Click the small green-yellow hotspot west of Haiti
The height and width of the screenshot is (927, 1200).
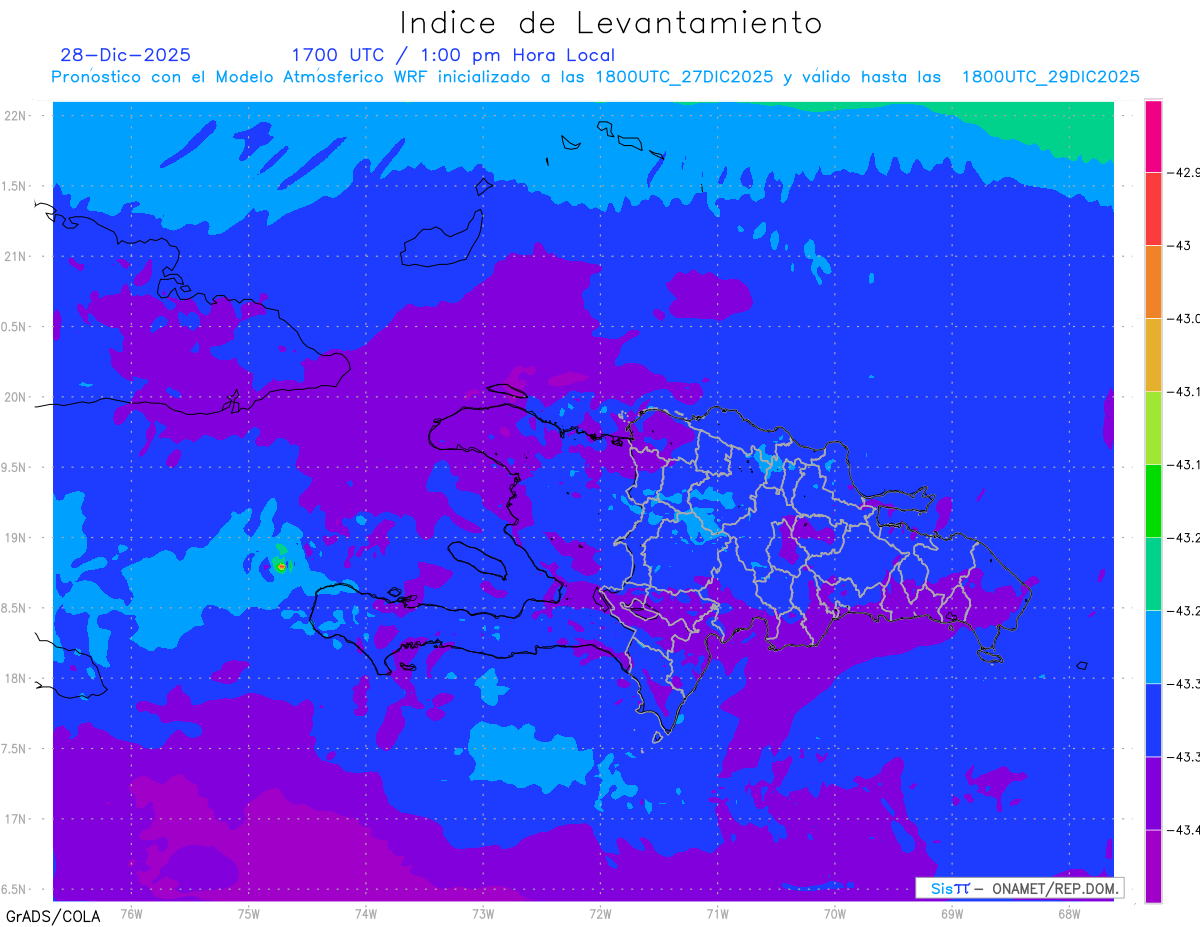coord(281,565)
